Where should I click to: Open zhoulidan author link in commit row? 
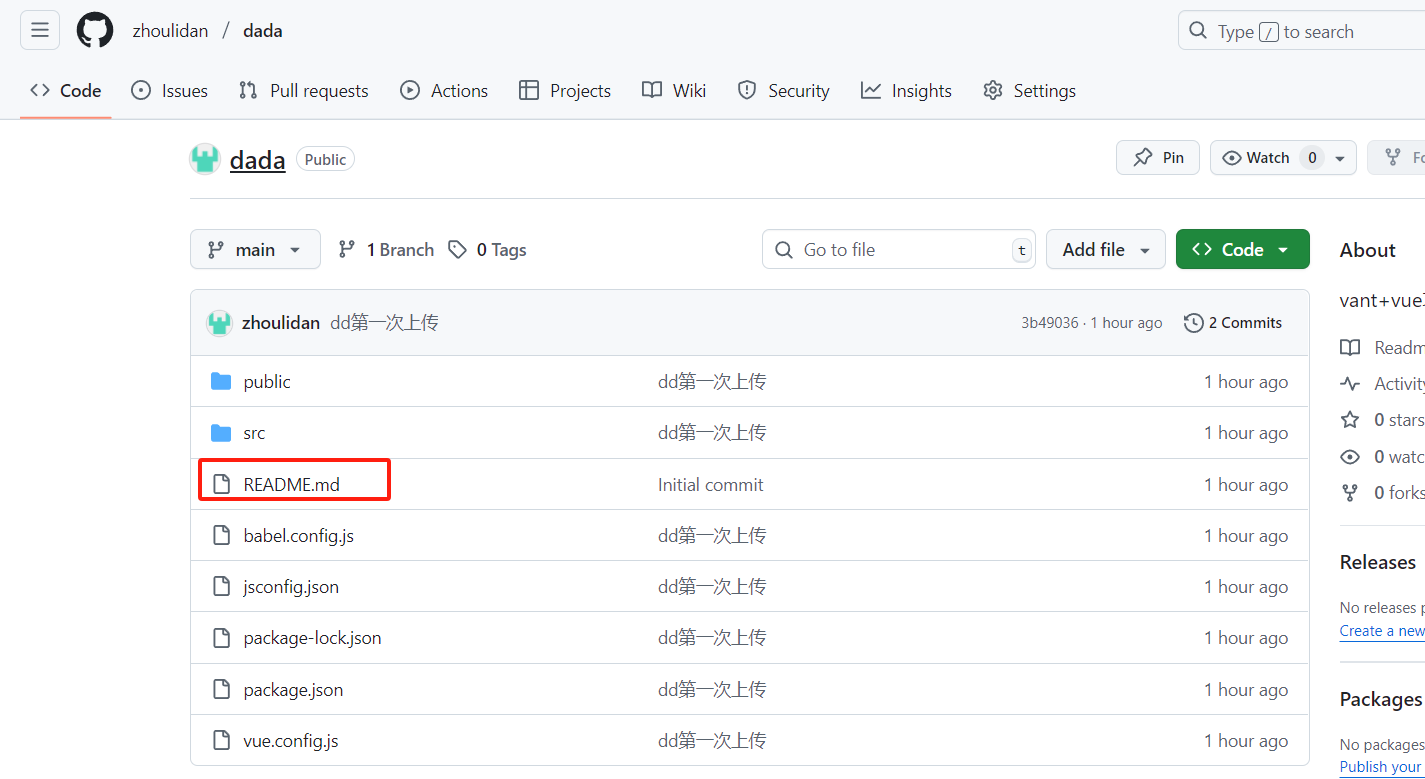click(281, 323)
